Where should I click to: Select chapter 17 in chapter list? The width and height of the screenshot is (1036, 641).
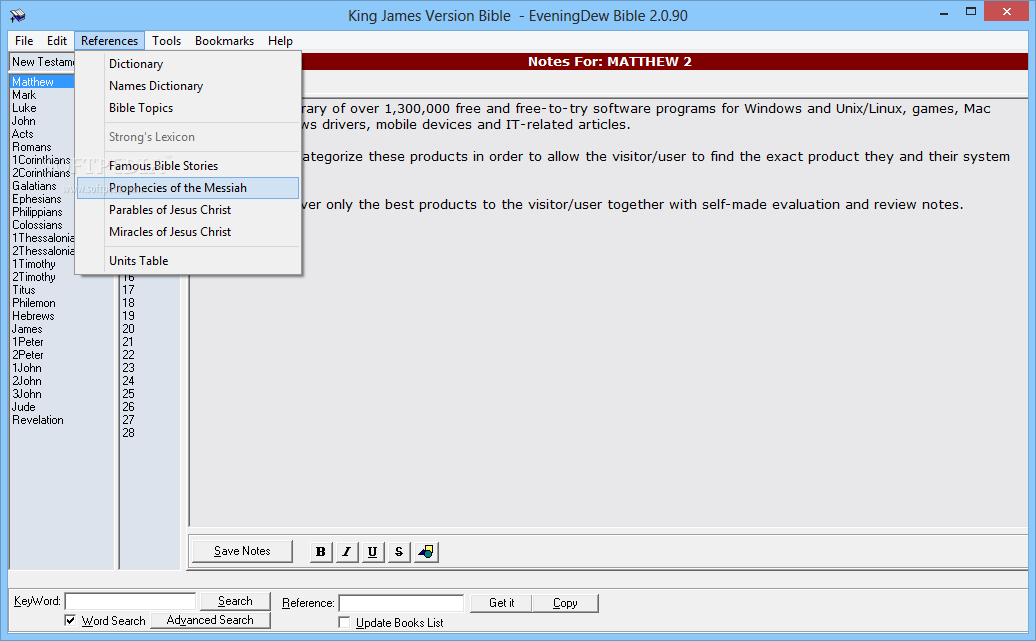point(128,290)
